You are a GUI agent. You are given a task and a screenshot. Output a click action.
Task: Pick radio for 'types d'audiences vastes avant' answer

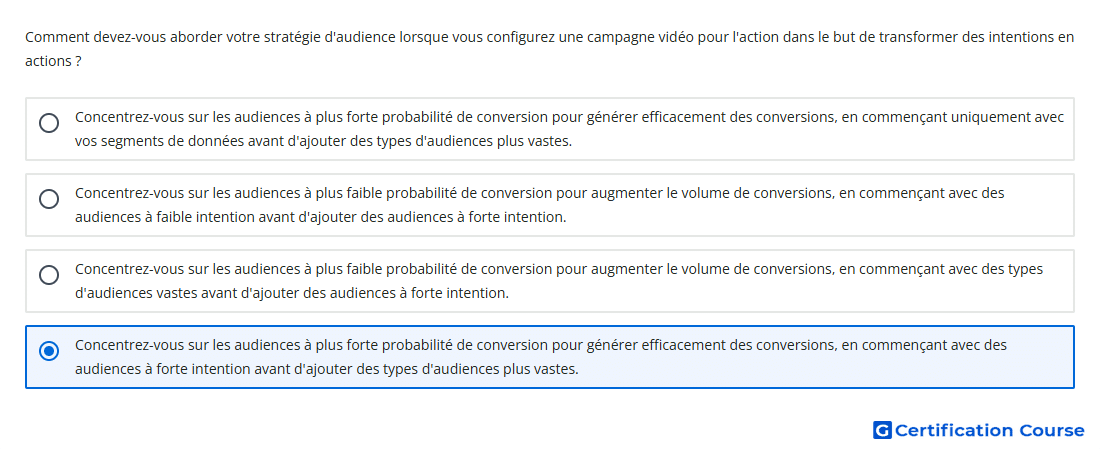point(49,275)
